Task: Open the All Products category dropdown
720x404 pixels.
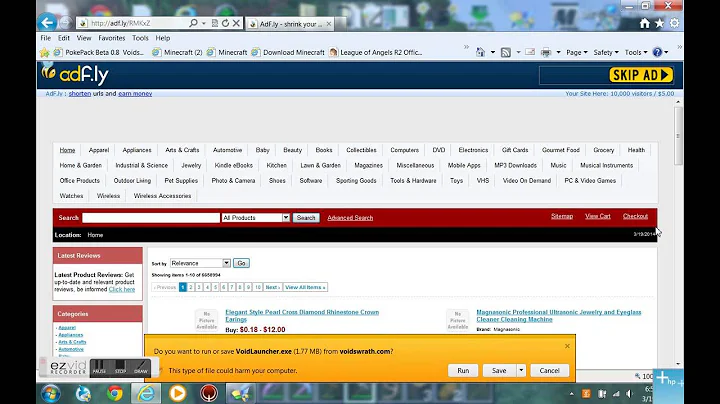Action: [255, 218]
